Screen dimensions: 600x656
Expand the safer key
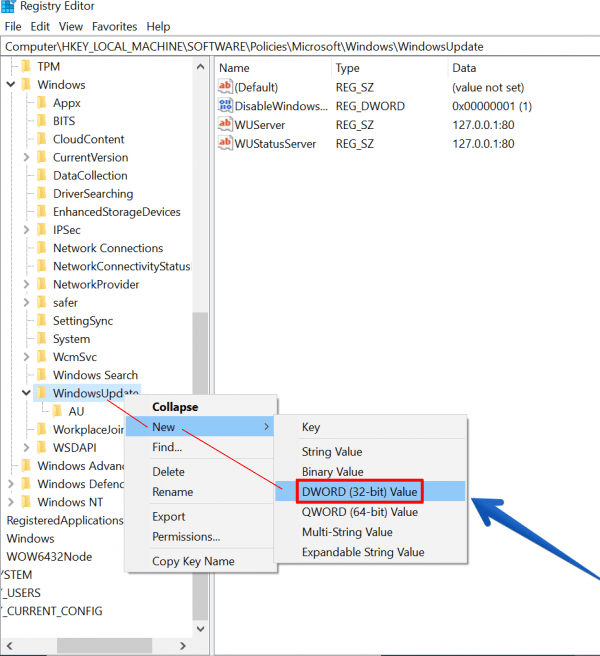tap(26, 302)
